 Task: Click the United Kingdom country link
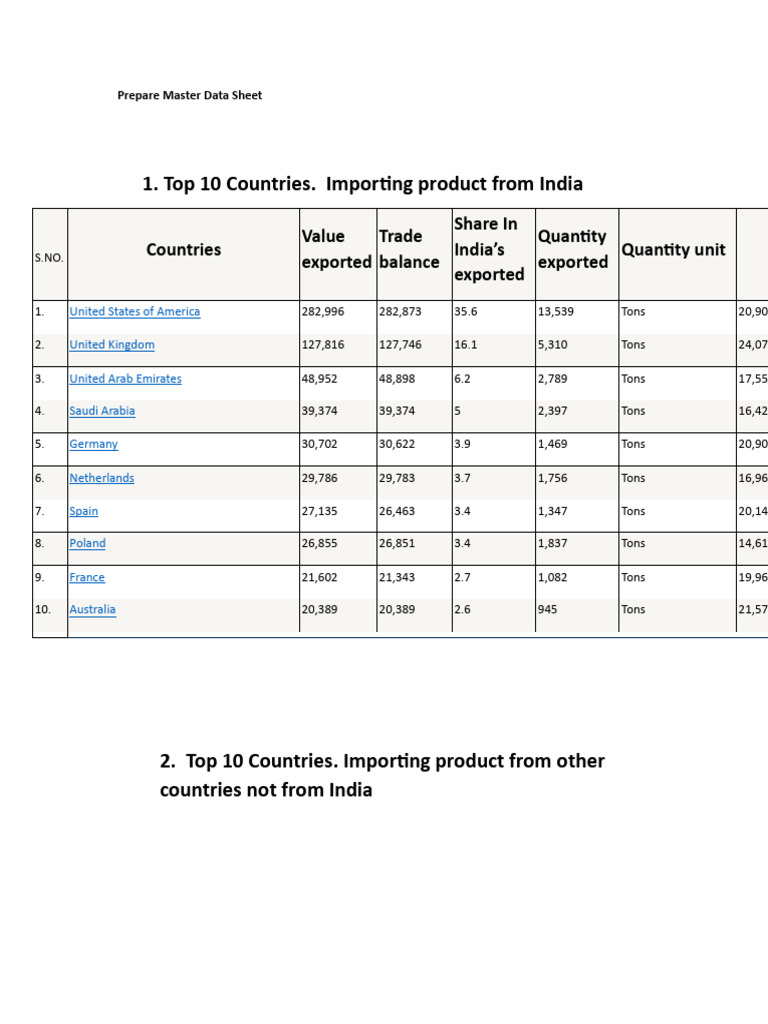[112, 345]
